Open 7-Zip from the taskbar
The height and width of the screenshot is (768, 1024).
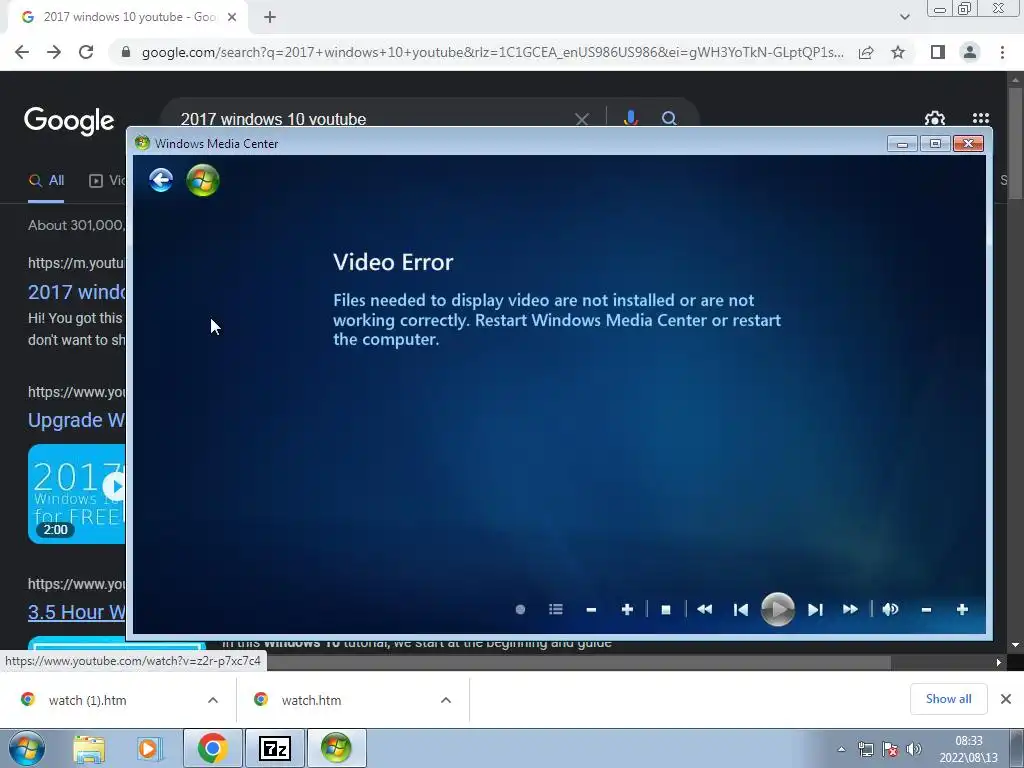(274, 748)
